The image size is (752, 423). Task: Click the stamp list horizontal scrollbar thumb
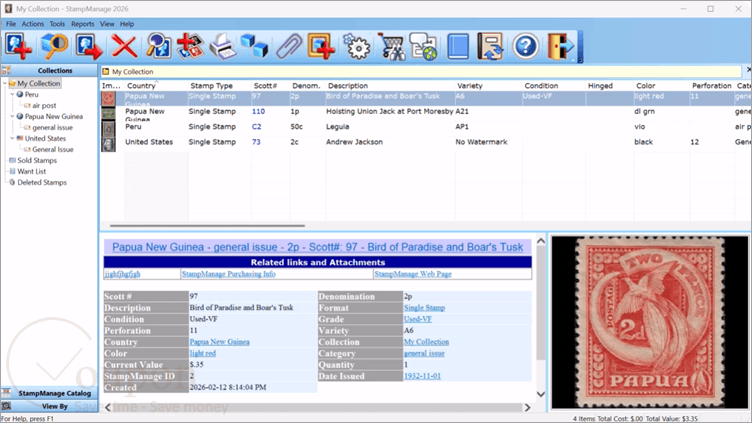[x=207, y=225]
